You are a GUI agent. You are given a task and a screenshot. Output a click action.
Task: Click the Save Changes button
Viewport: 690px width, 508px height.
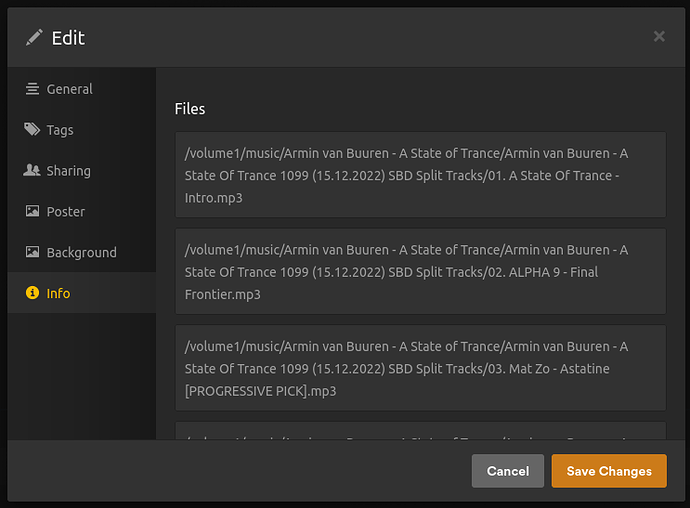[609, 471]
